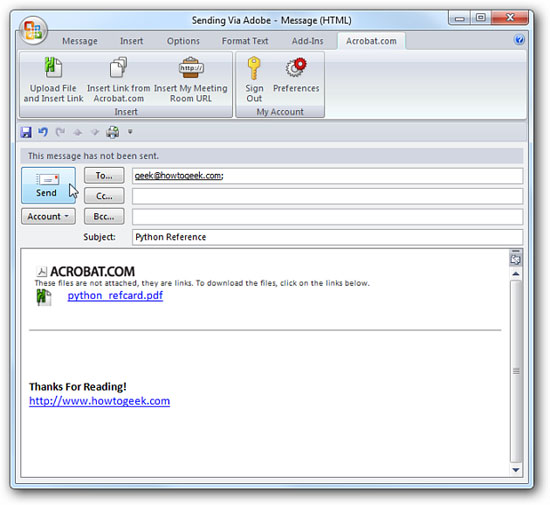Click the Send button
Screen dimensions: 550x505
(x=48, y=185)
